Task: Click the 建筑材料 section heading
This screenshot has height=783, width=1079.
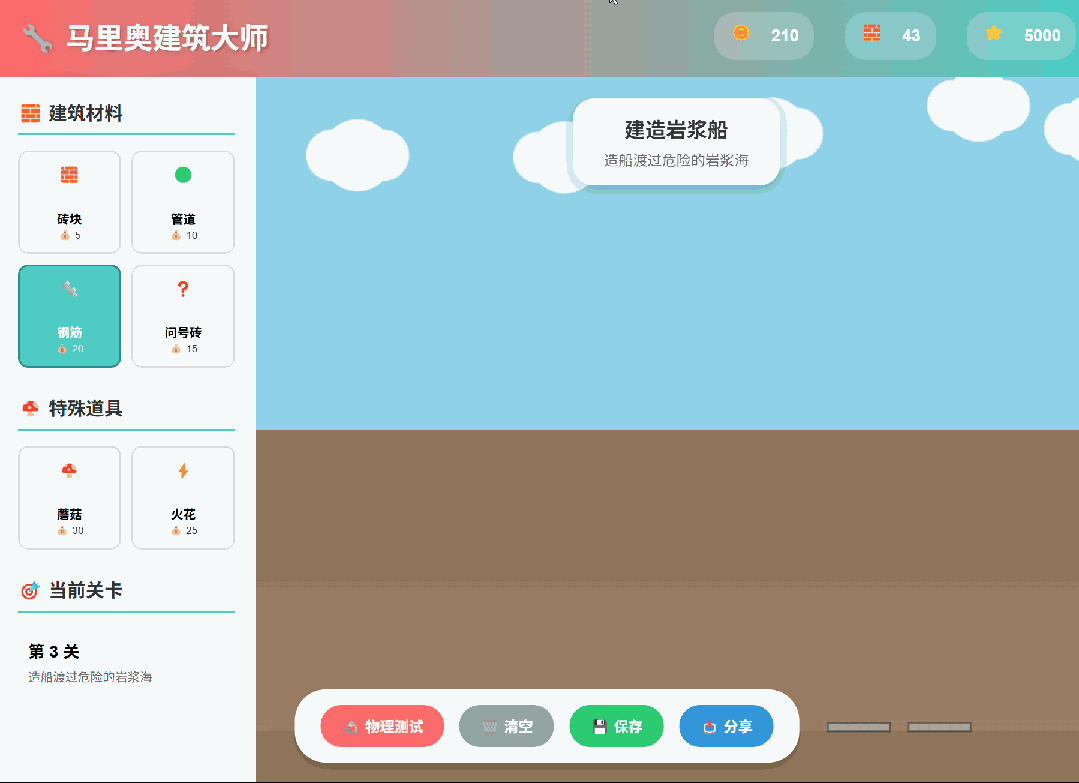Action: [85, 113]
